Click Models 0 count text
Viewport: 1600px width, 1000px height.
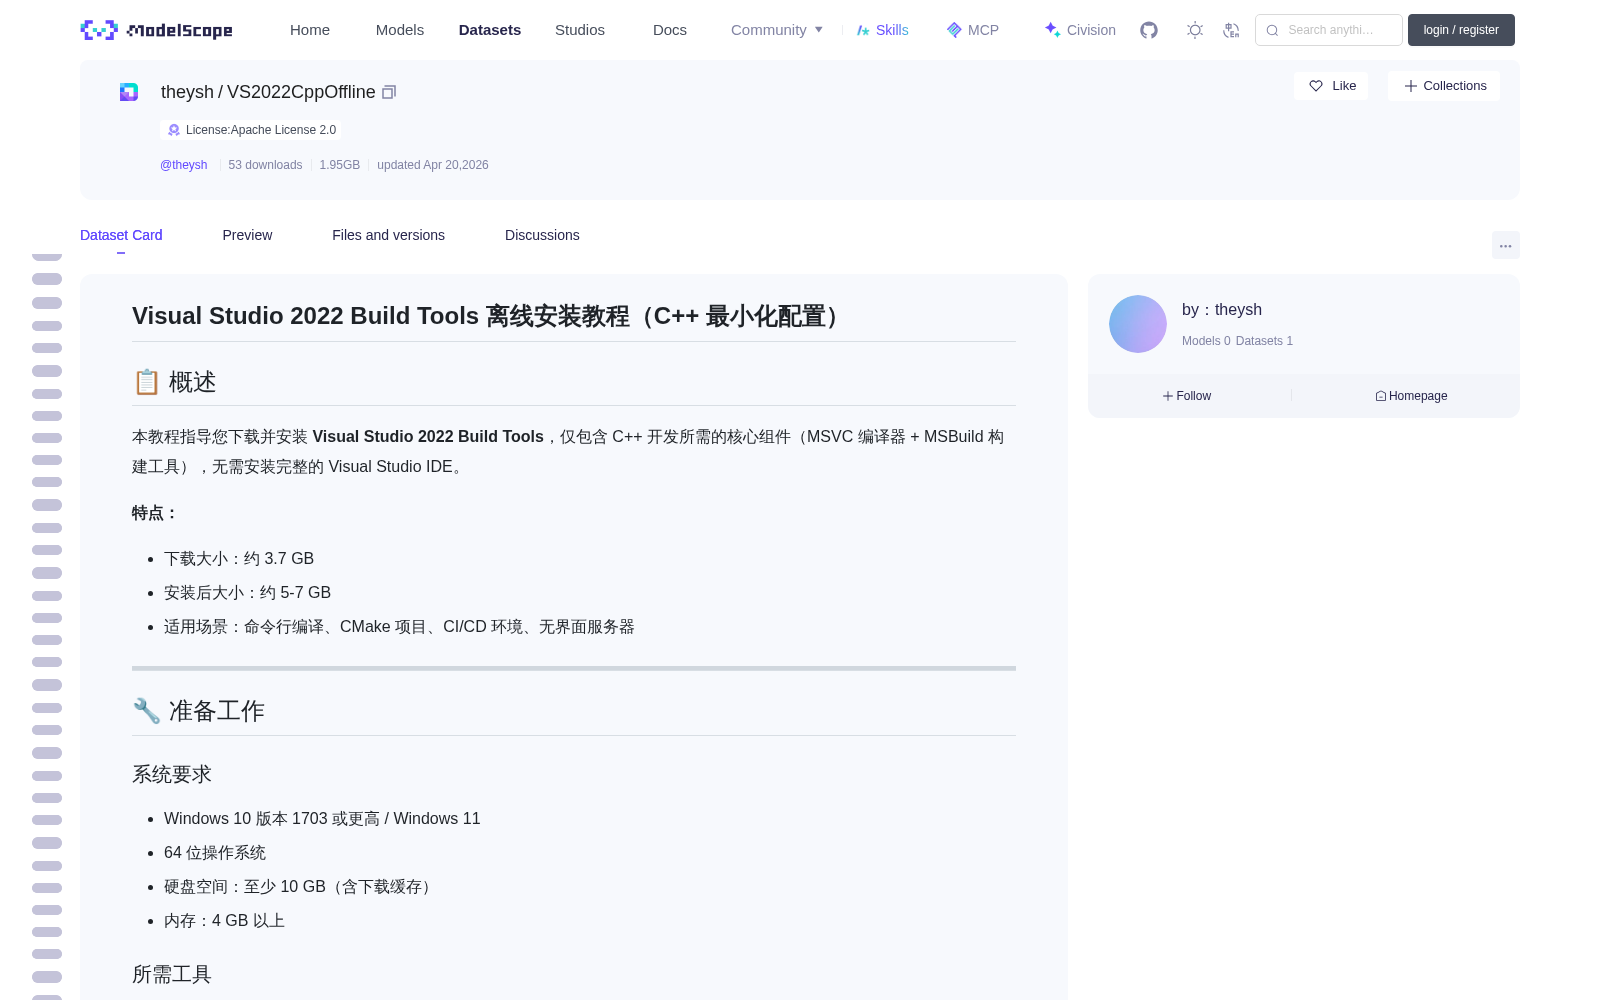[1206, 341]
